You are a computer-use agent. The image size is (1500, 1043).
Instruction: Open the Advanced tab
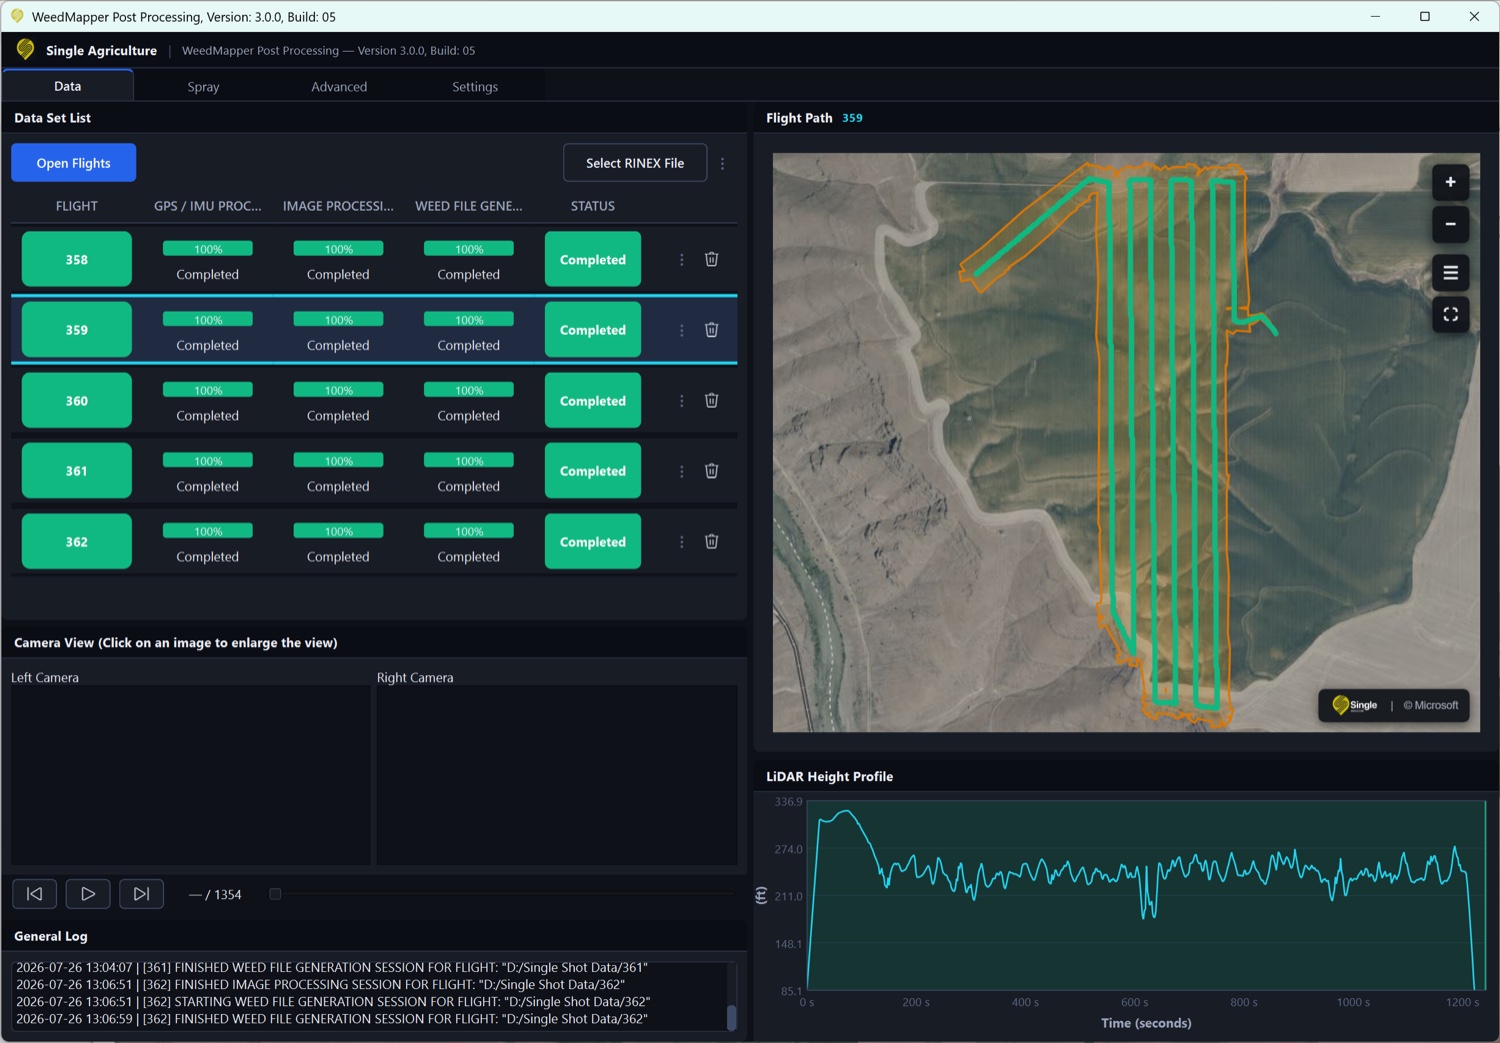coord(339,87)
